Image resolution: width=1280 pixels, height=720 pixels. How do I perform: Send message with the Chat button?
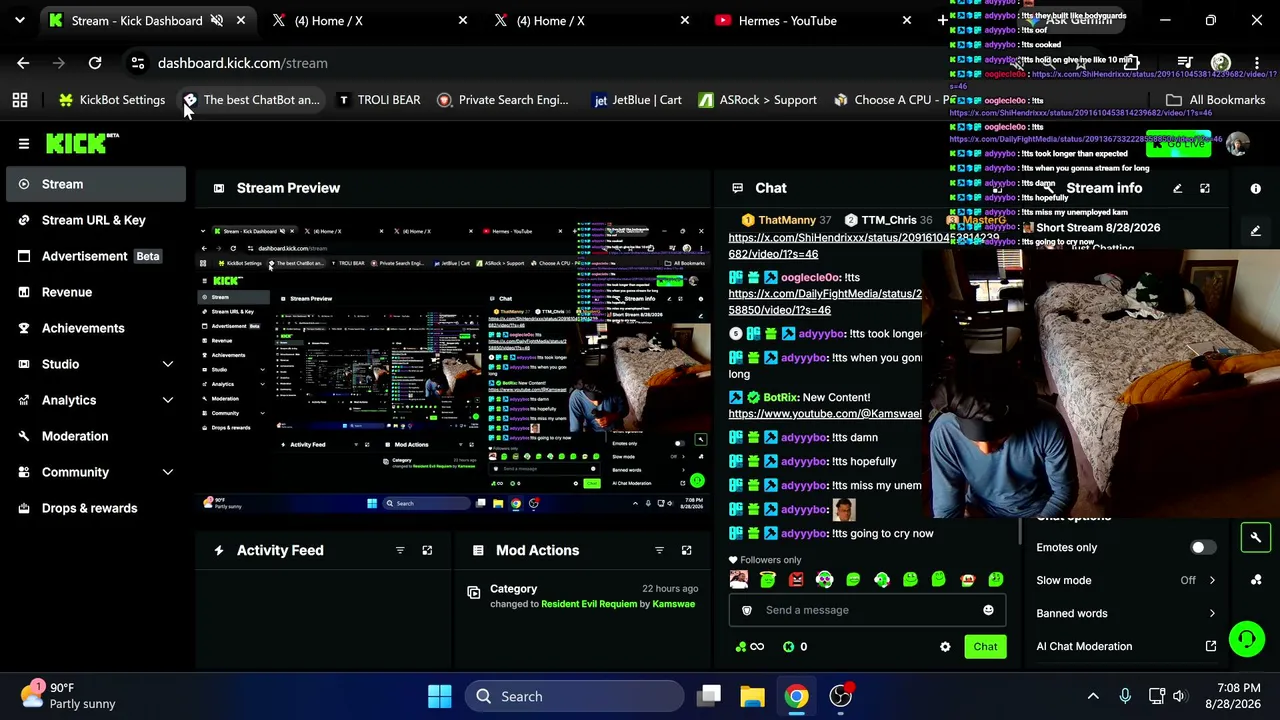985,647
